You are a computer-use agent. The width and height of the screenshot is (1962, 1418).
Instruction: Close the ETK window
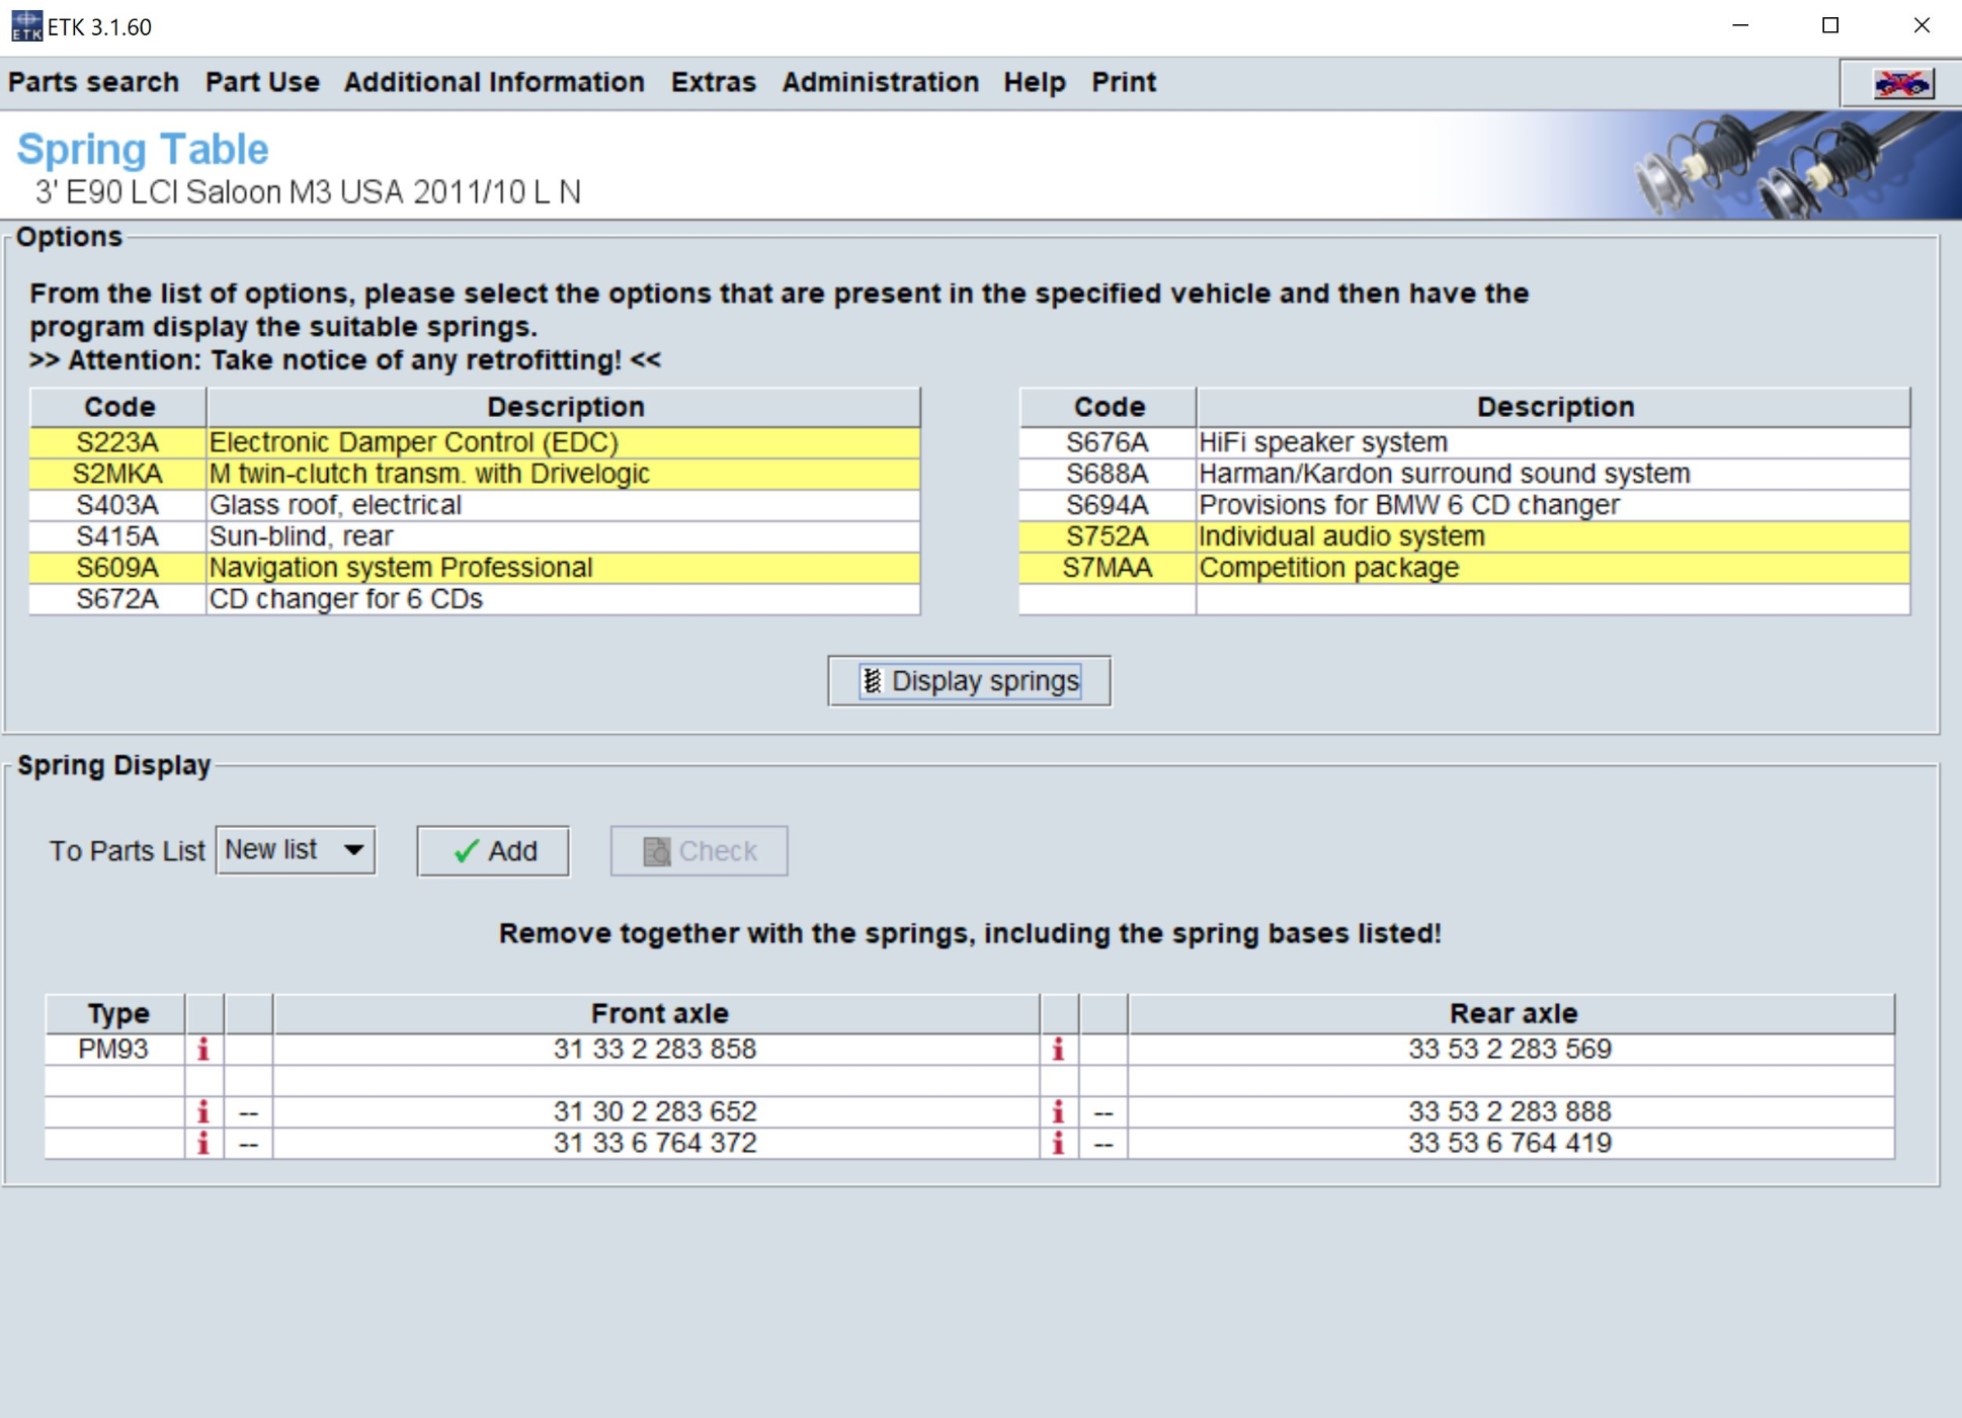1921,26
